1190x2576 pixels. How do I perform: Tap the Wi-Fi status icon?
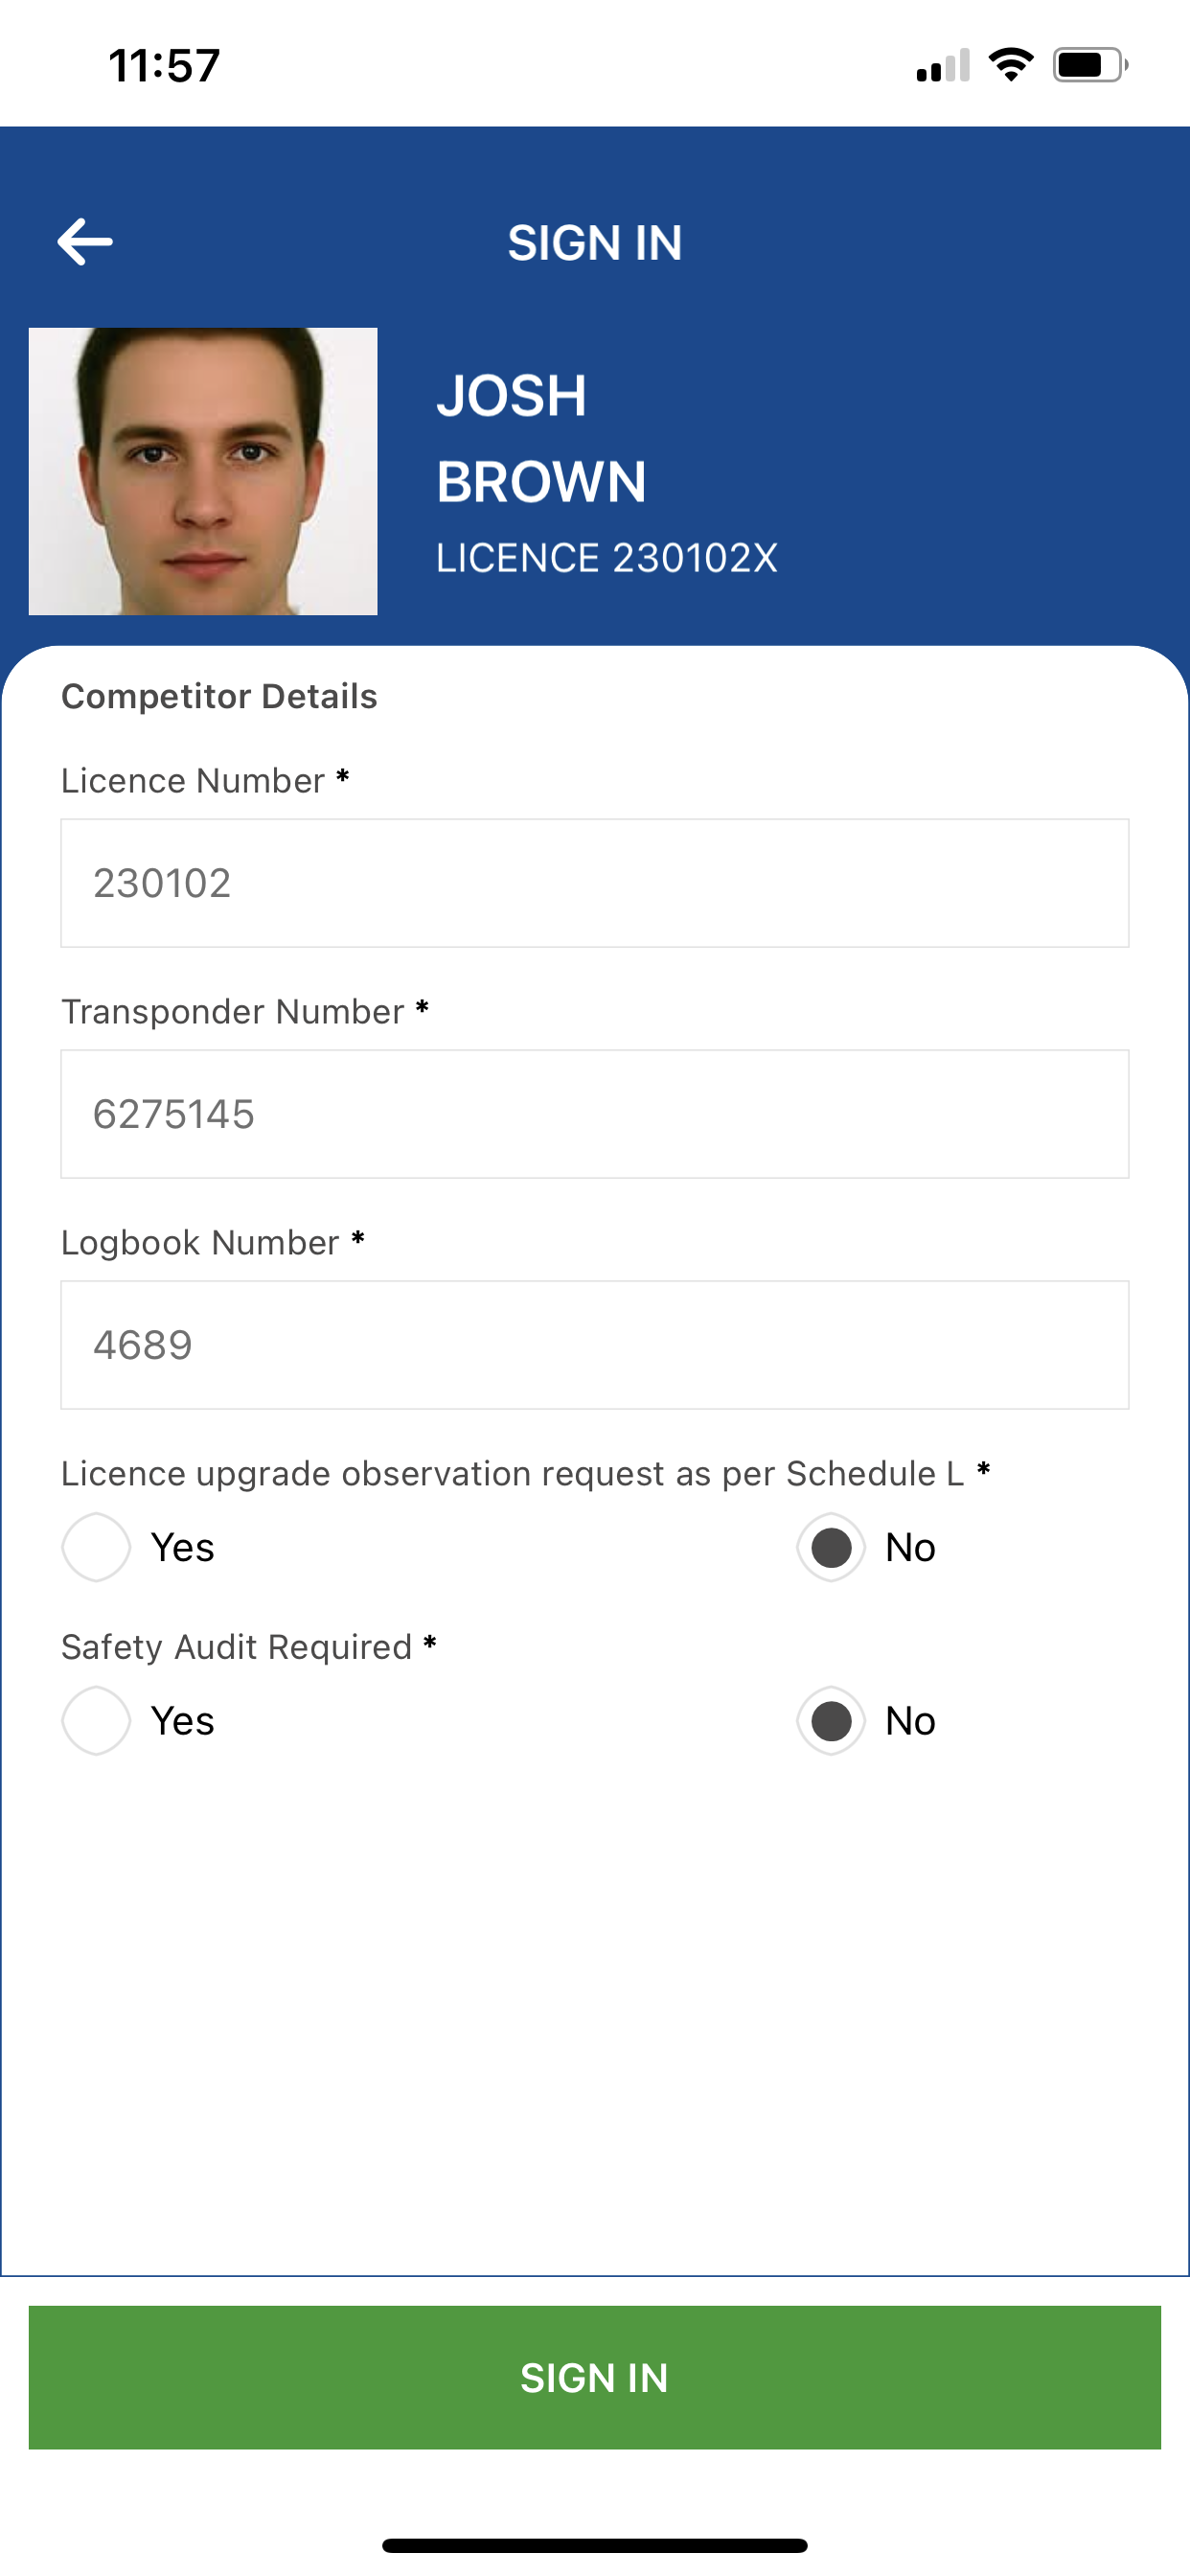[x=1011, y=65]
